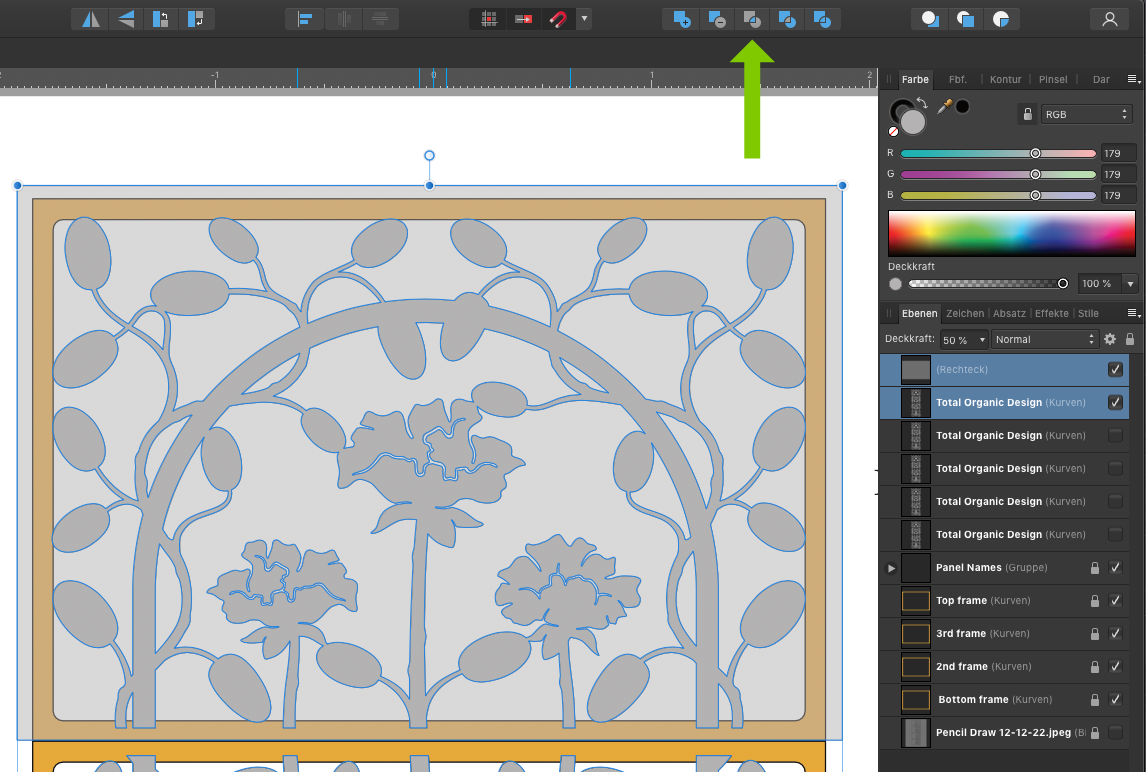Select the (Rechteck) layer thumbnail

coord(916,369)
